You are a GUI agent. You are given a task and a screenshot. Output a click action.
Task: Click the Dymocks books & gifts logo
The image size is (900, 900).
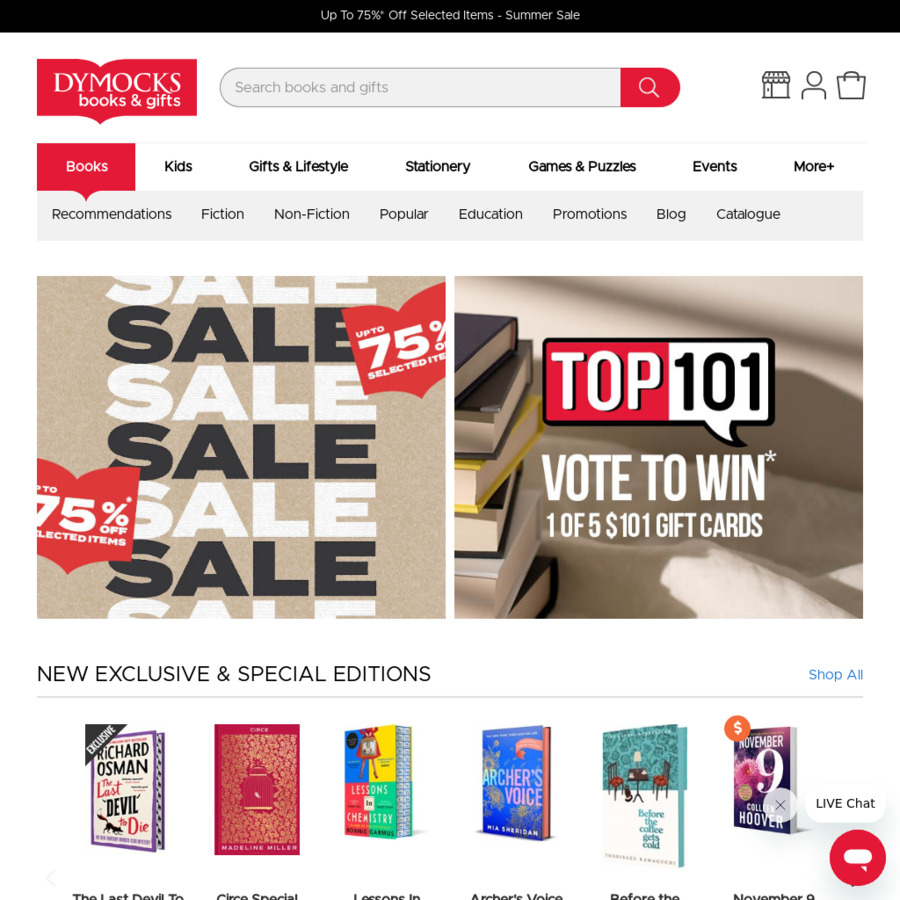[117, 90]
